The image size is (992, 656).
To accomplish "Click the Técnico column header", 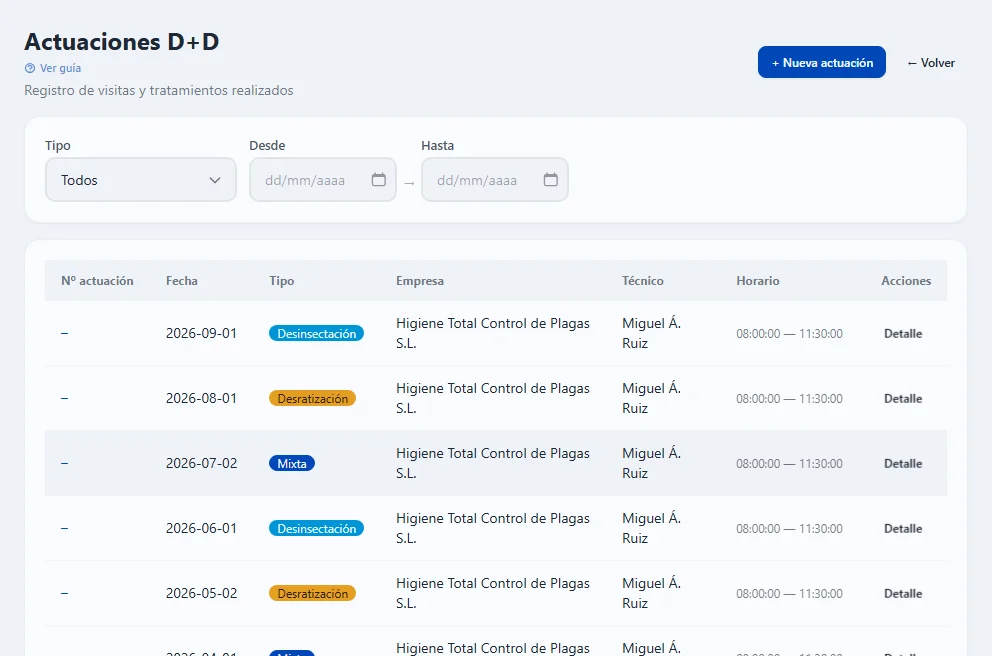I will [x=642, y=281].
